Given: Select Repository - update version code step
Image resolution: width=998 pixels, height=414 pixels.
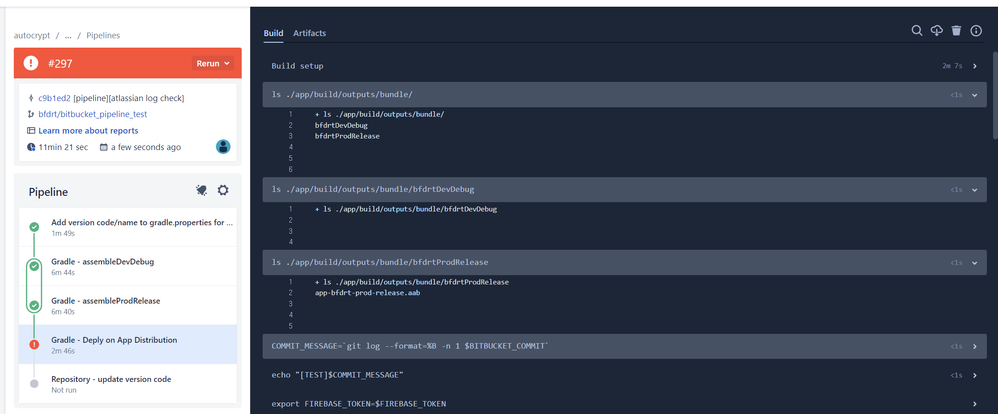Looking at the screenshot, I should coord(128,383).
